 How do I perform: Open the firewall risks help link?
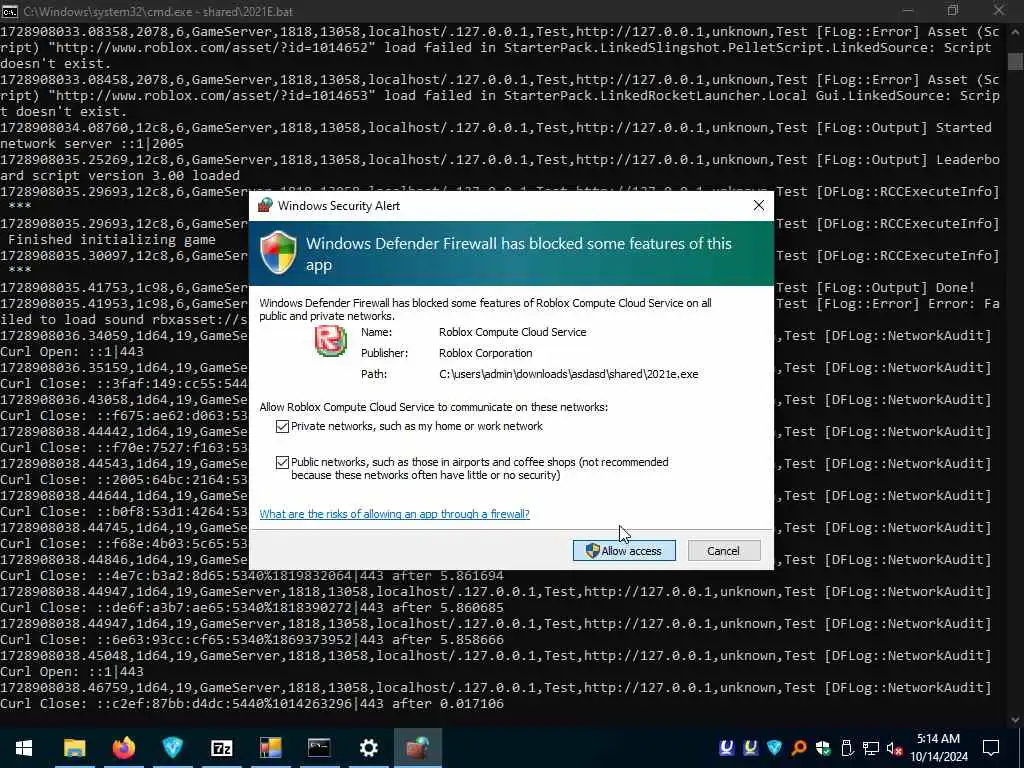[x=394, y=514]
